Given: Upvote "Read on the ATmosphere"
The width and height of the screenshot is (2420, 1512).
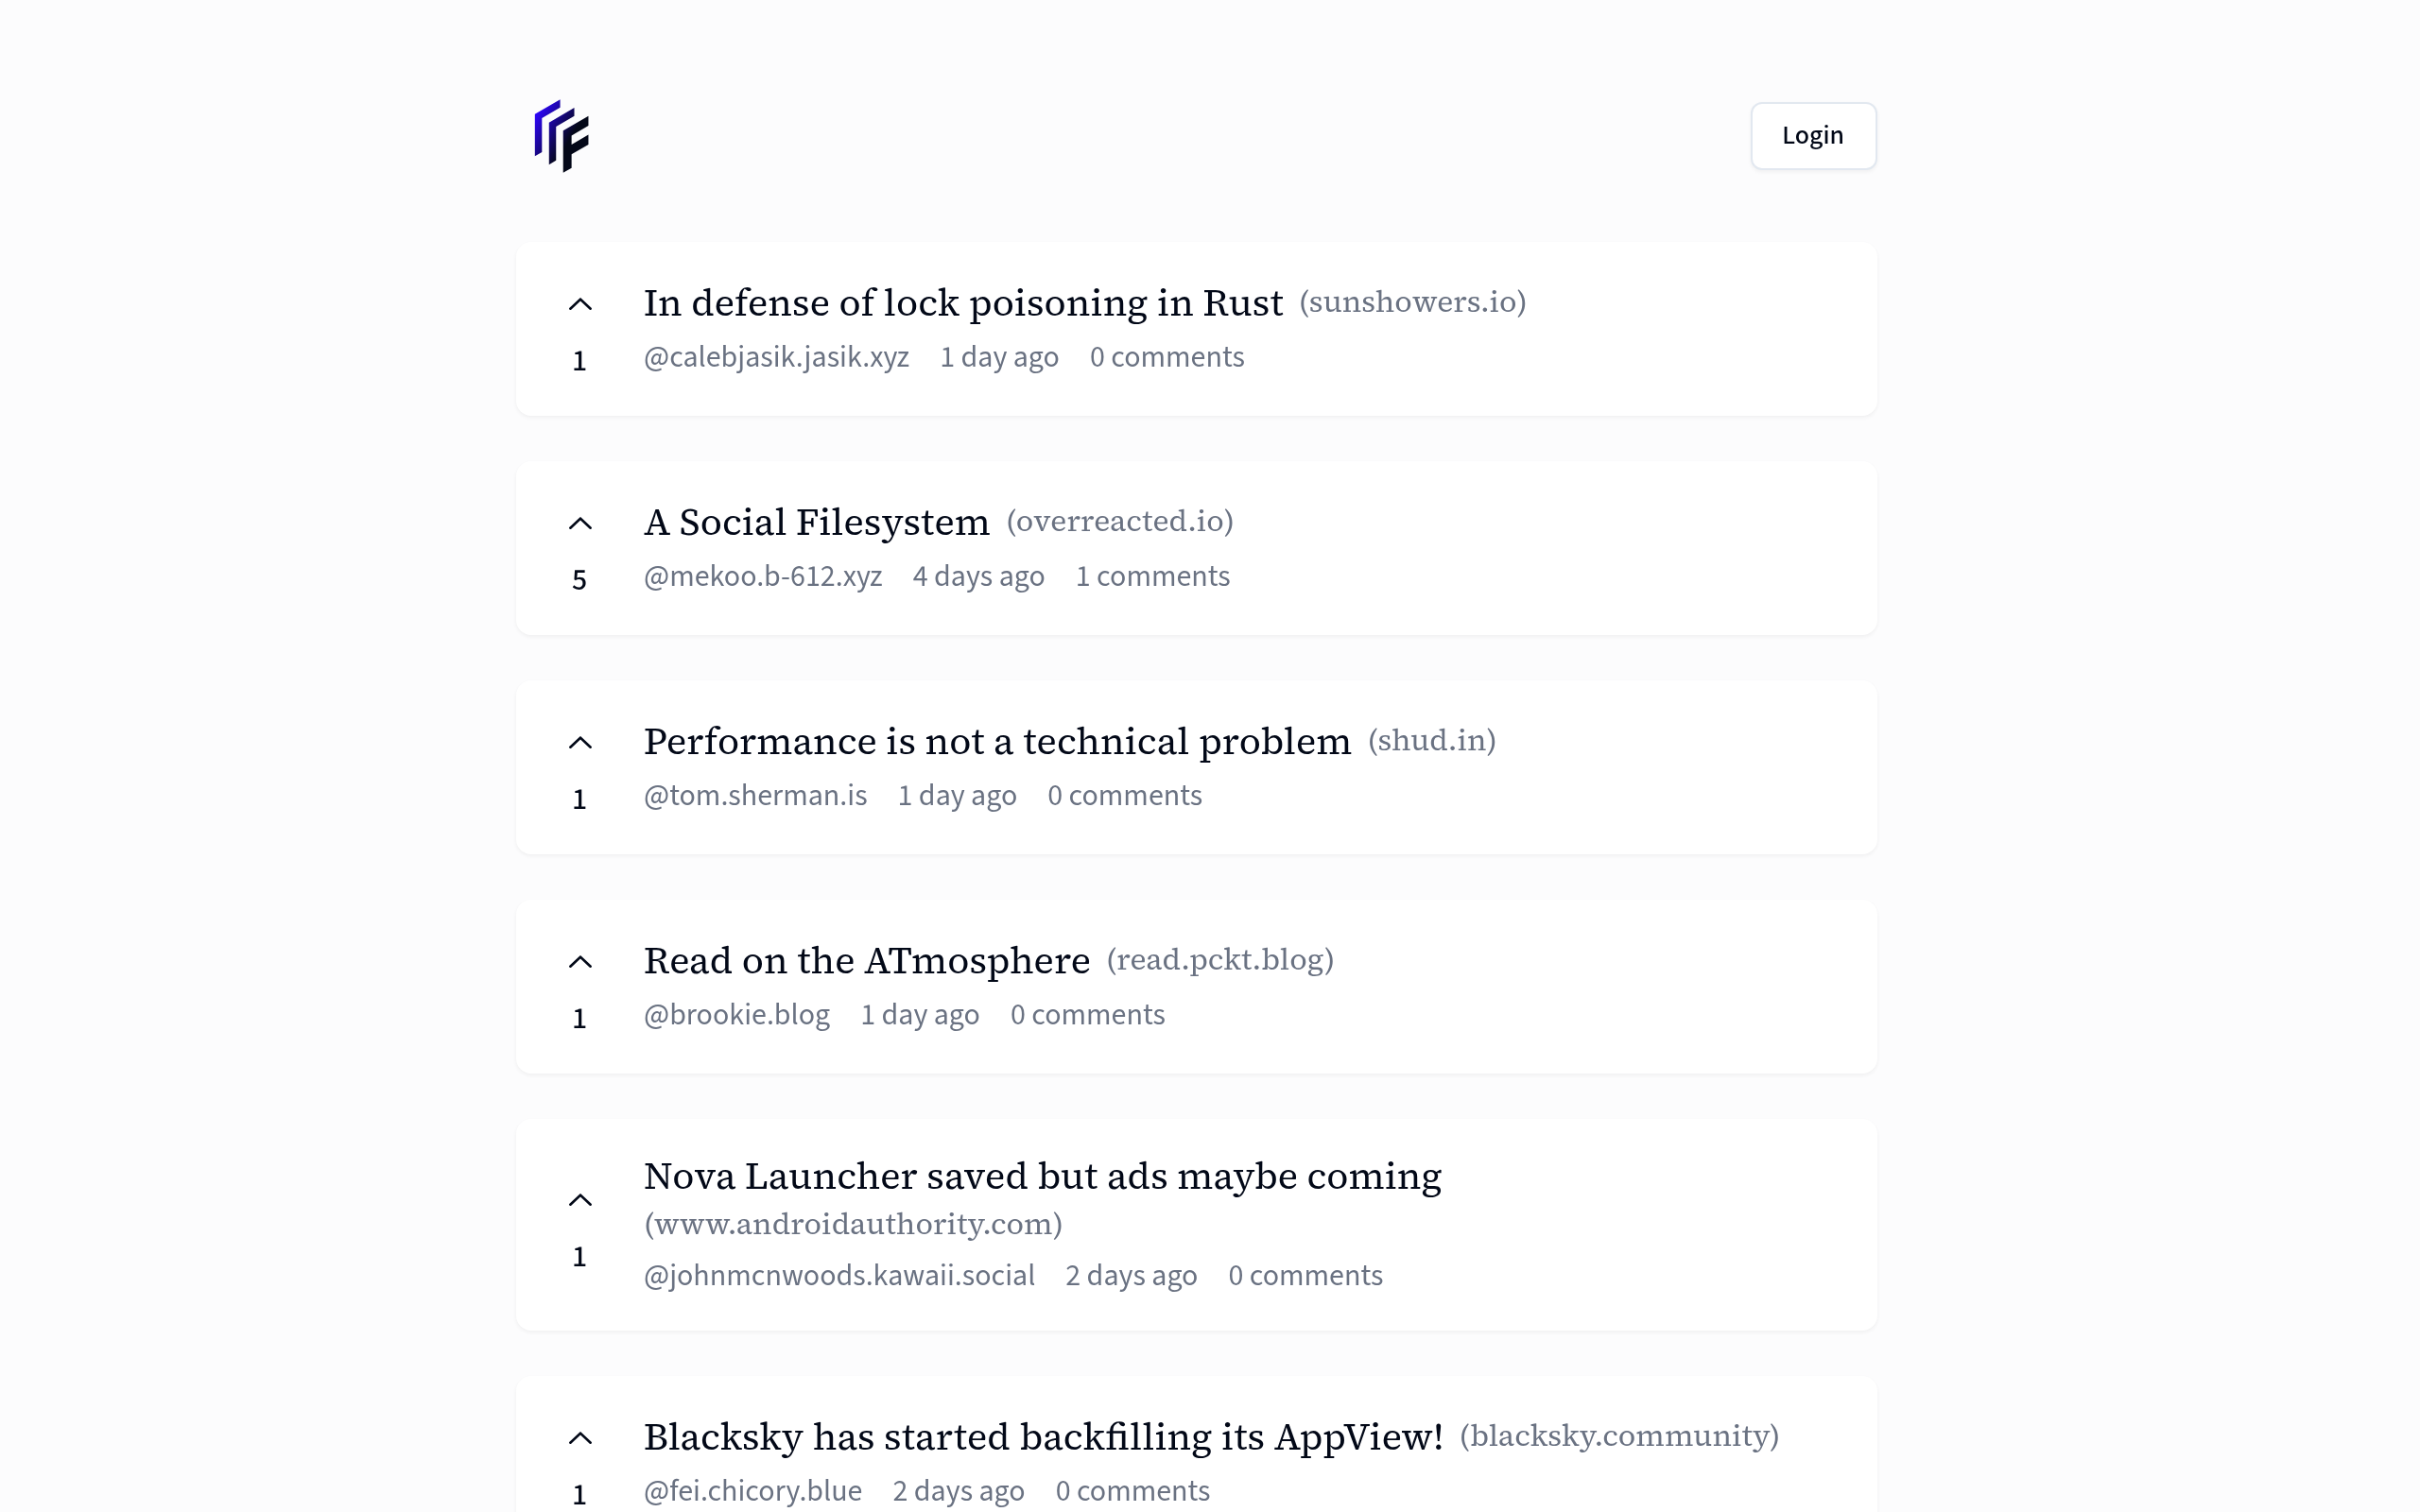Looking at the screenshot, I should 580,961.
